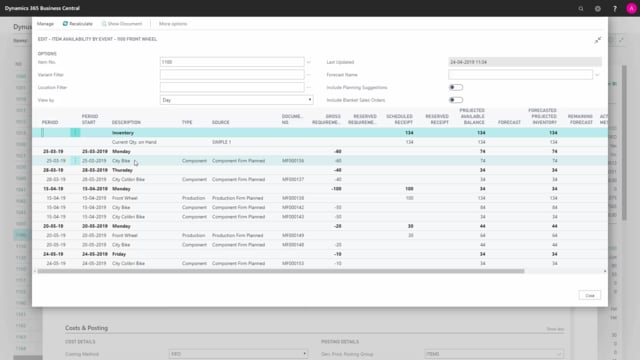Sort by the Source column header

click(220, 122)
